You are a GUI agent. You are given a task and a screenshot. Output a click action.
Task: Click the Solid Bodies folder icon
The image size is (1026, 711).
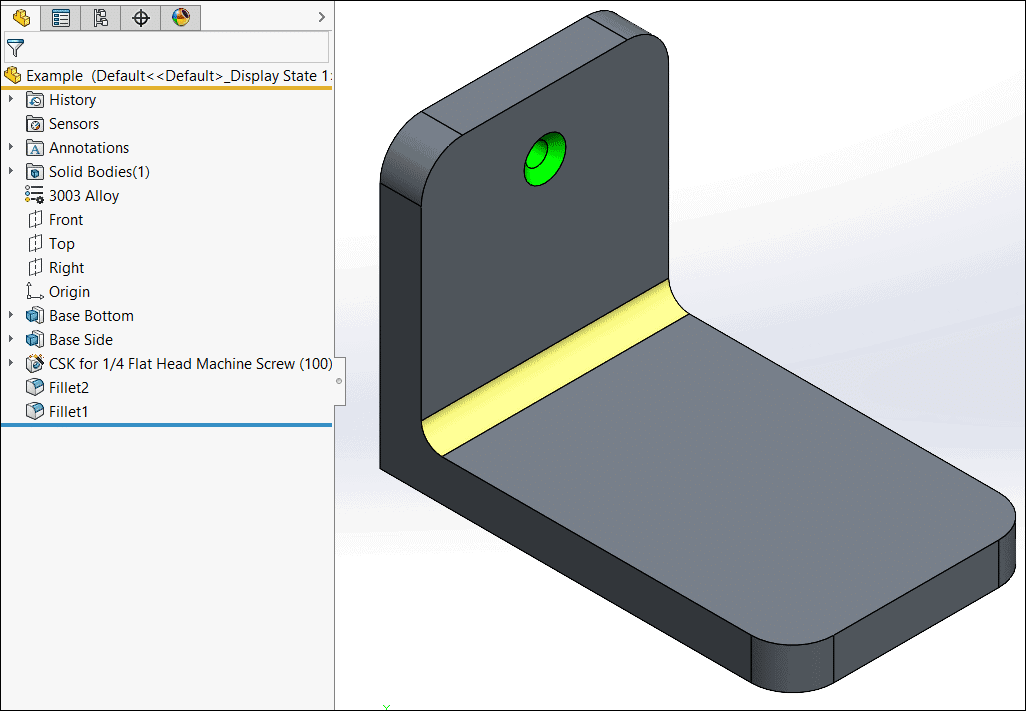[35, 172]
